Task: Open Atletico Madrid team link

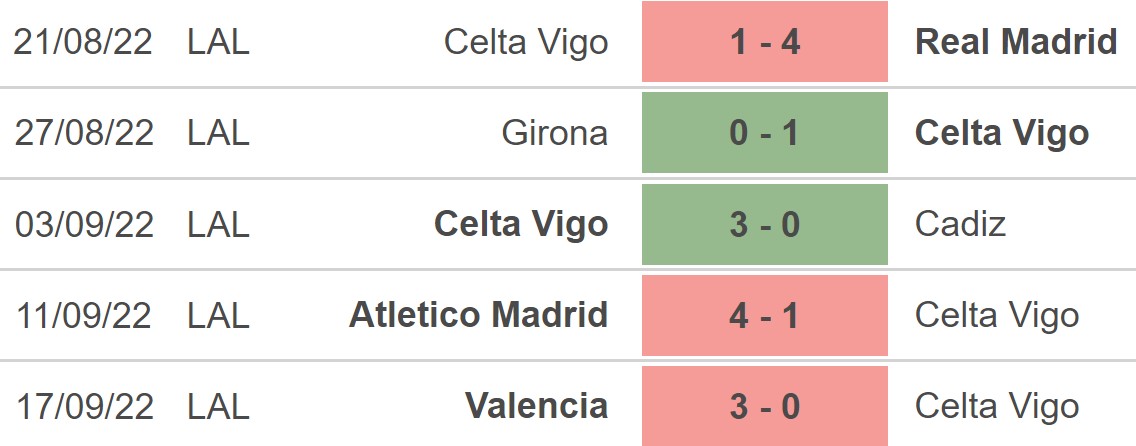Action: [478, 315]
